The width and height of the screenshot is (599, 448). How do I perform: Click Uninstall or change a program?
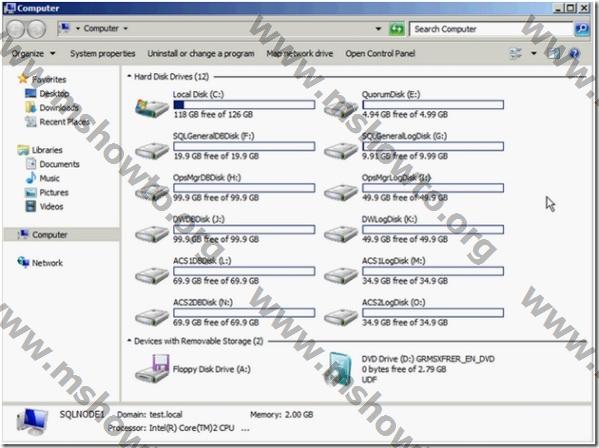(201, 53)
